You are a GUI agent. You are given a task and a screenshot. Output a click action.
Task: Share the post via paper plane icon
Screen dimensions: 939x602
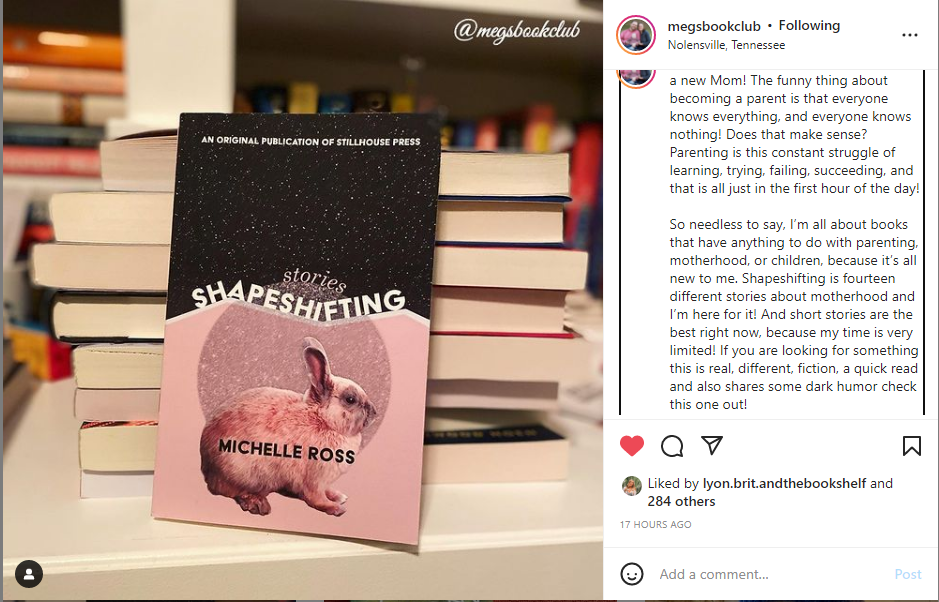click(711, 445)
